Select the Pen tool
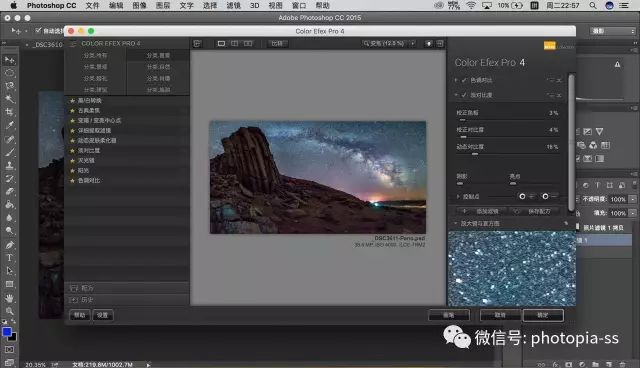The image size is (640, 368). (x=9, y=245)
